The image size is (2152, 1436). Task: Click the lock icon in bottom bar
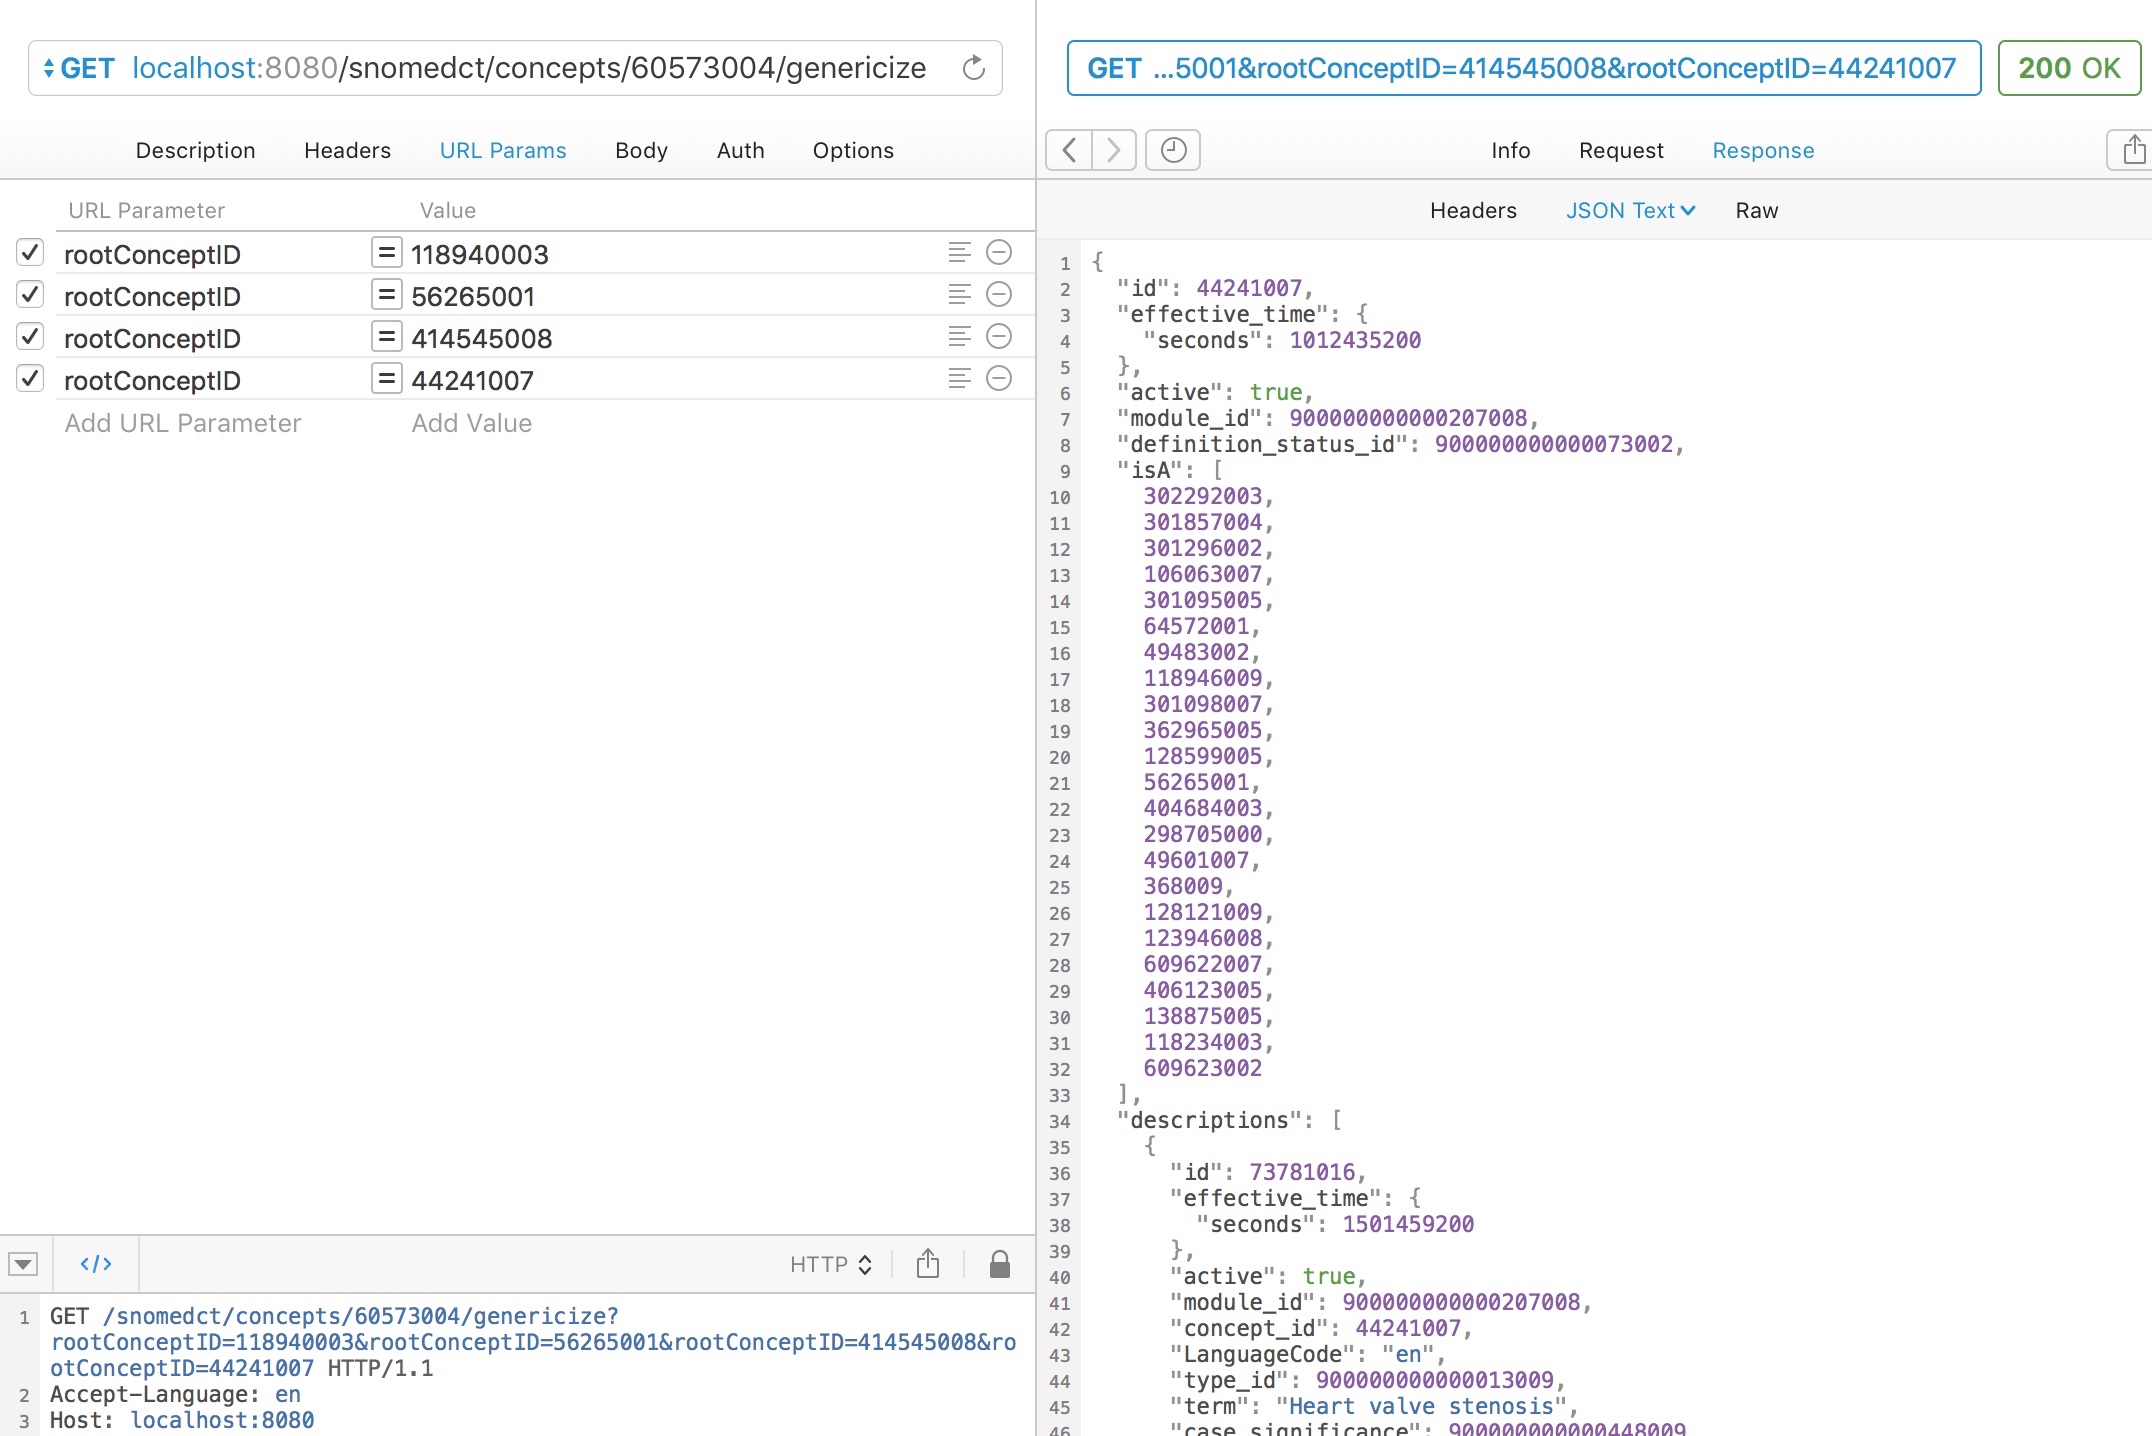pyautogui.click(x=999, y=1264)
